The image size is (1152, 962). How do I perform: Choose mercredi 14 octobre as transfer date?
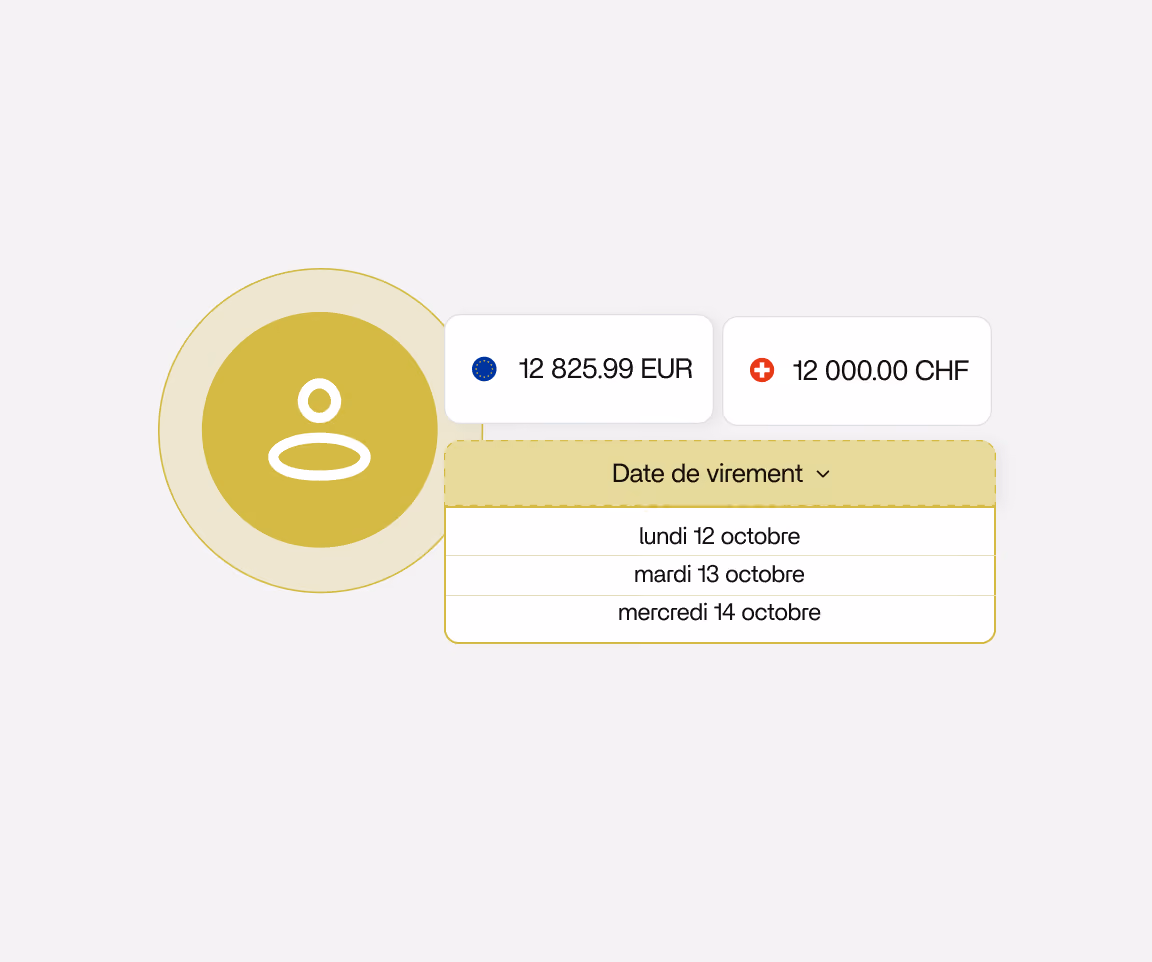click(x=720, y=613)
